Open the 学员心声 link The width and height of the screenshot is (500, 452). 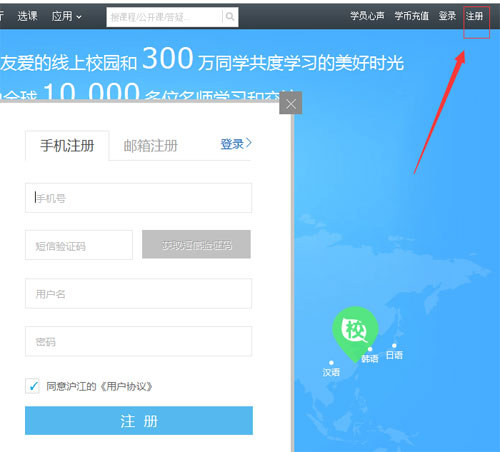[367, 16]
